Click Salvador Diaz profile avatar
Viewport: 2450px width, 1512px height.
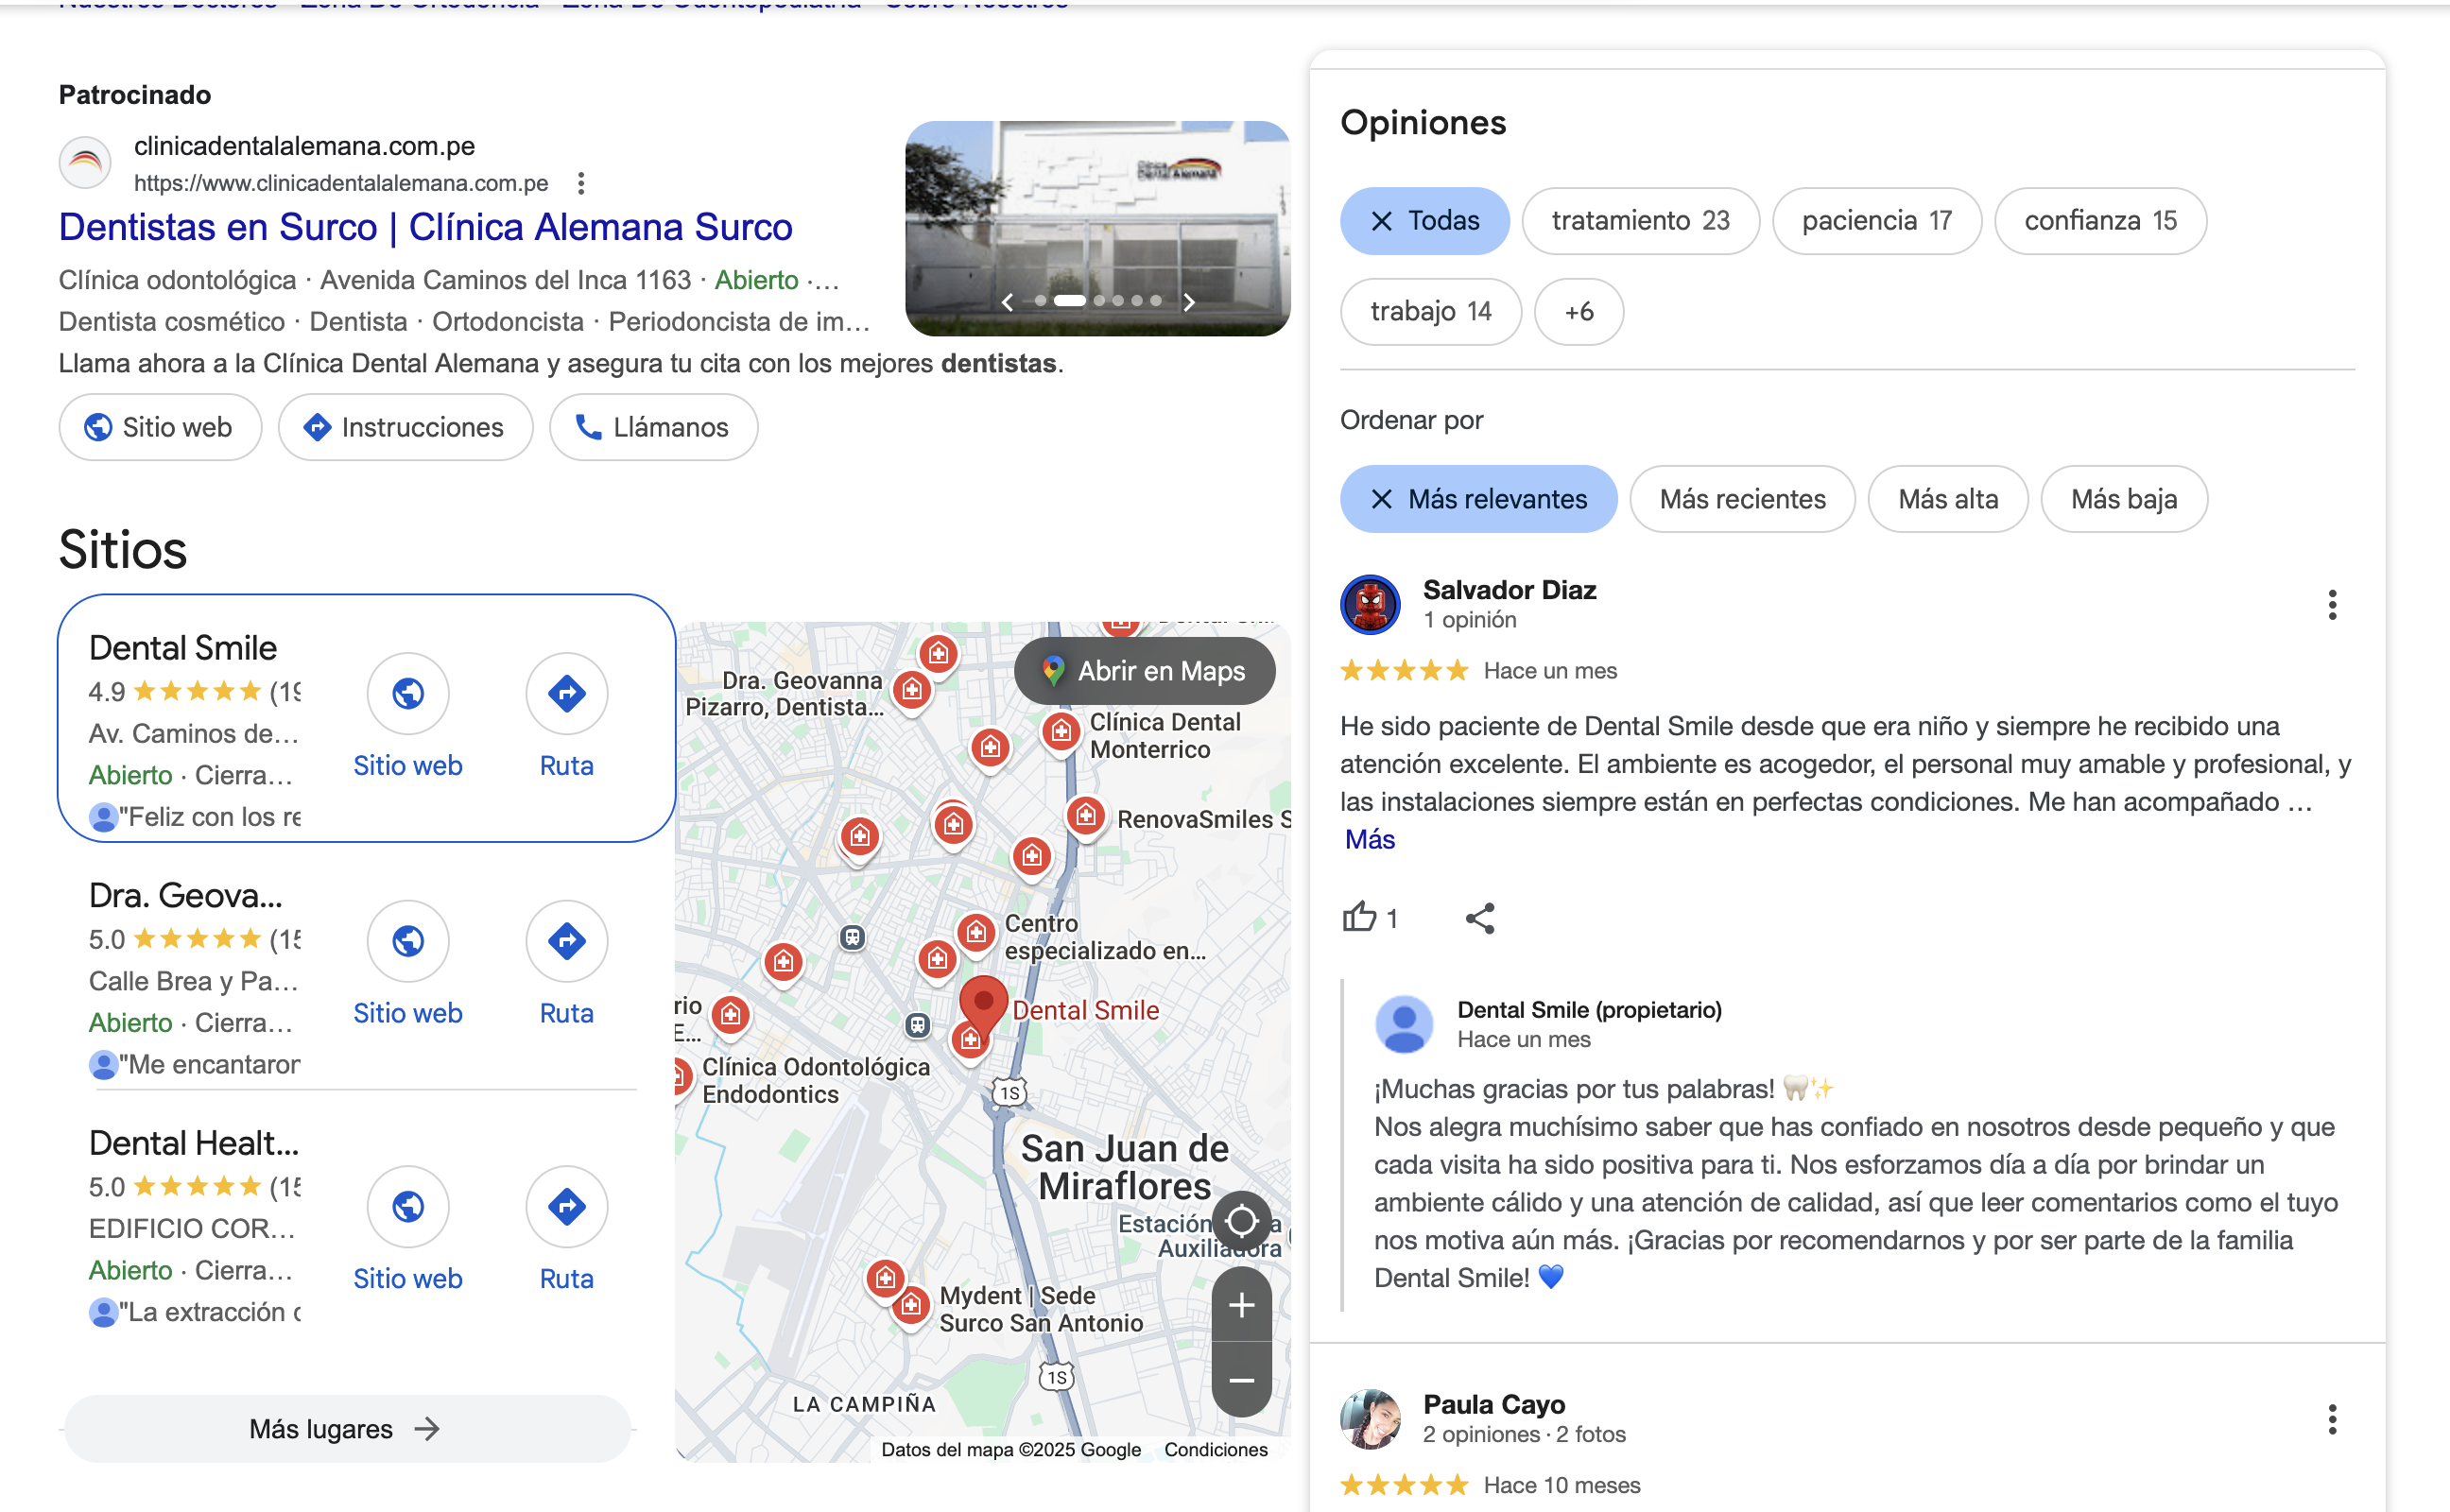1370,604
